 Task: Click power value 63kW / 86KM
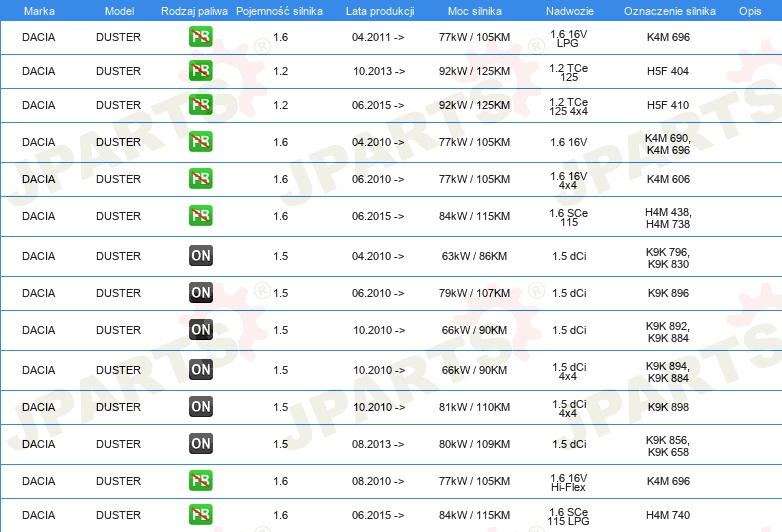coord(474,256)
